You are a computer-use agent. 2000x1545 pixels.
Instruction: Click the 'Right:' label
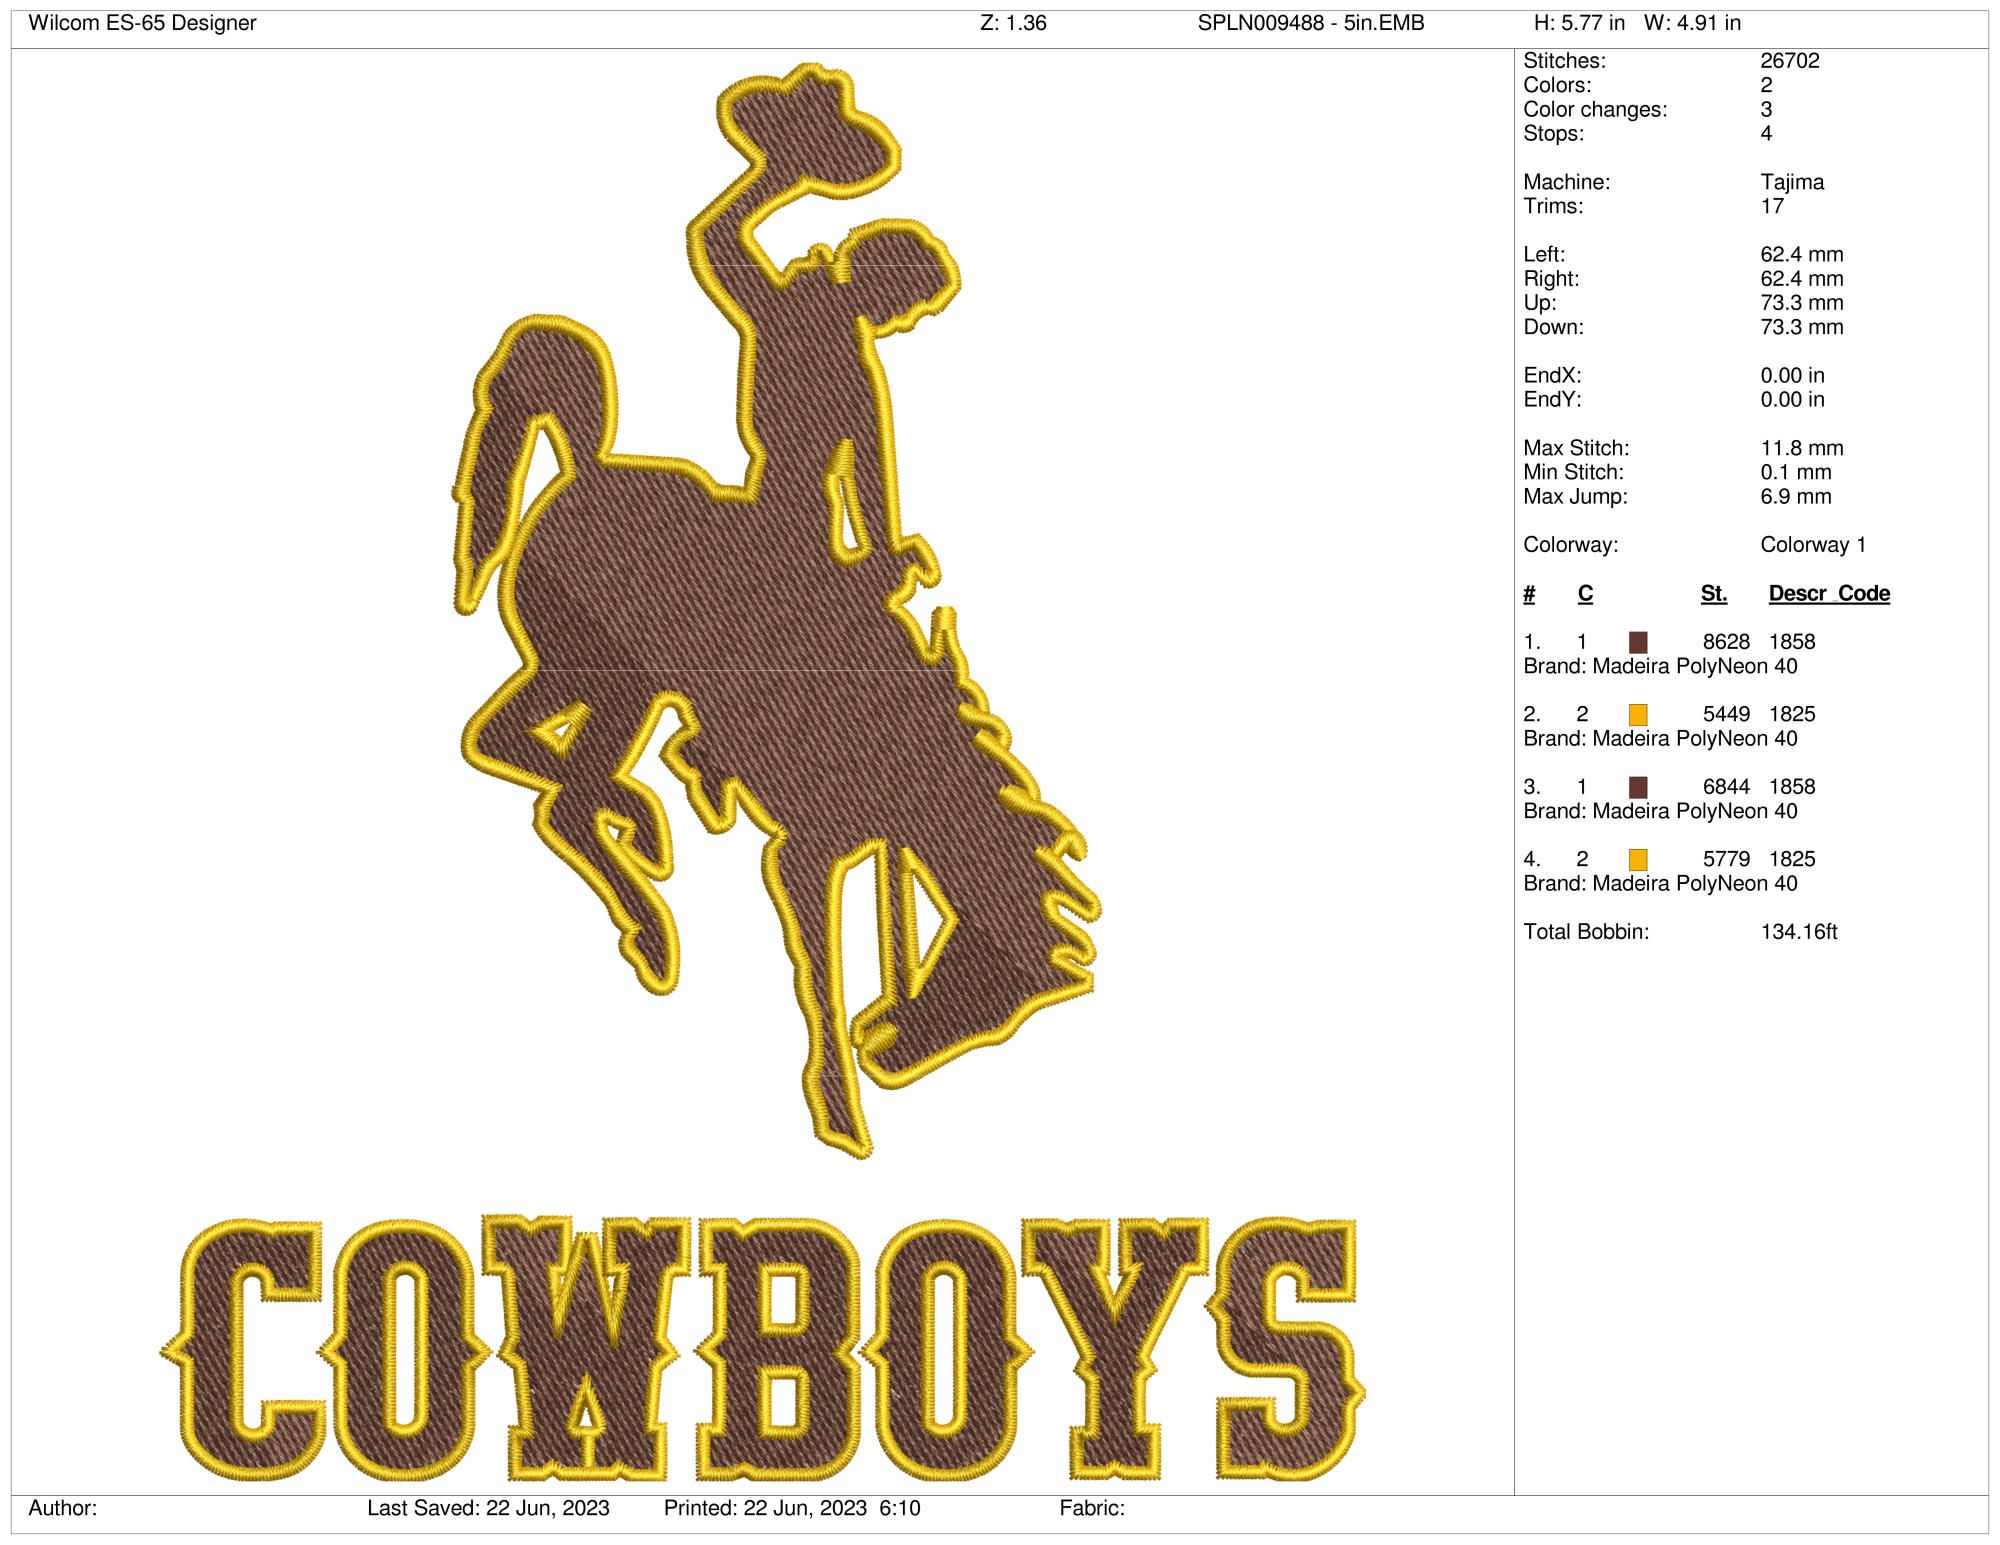(1551, 278)
